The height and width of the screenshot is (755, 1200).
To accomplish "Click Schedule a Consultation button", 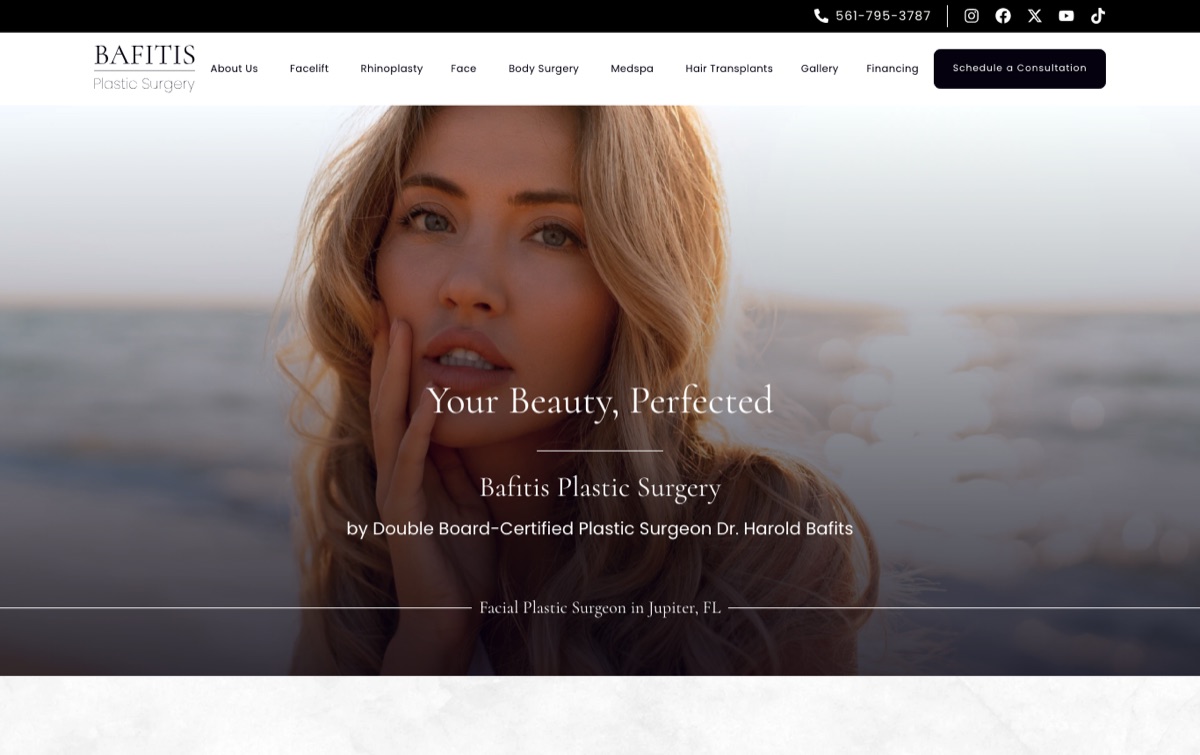I will coord(1019,68).
